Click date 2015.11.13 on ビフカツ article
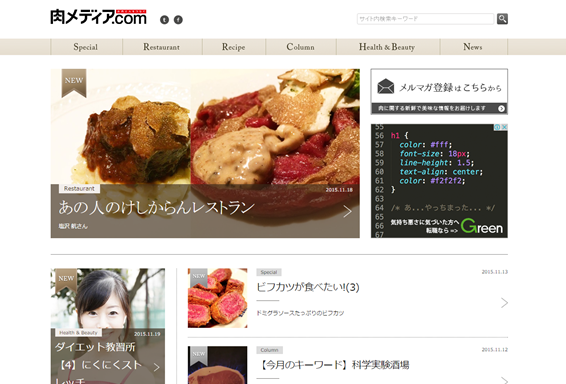The height and width of the screenshot is (384, 566). (x=495, y=272)
